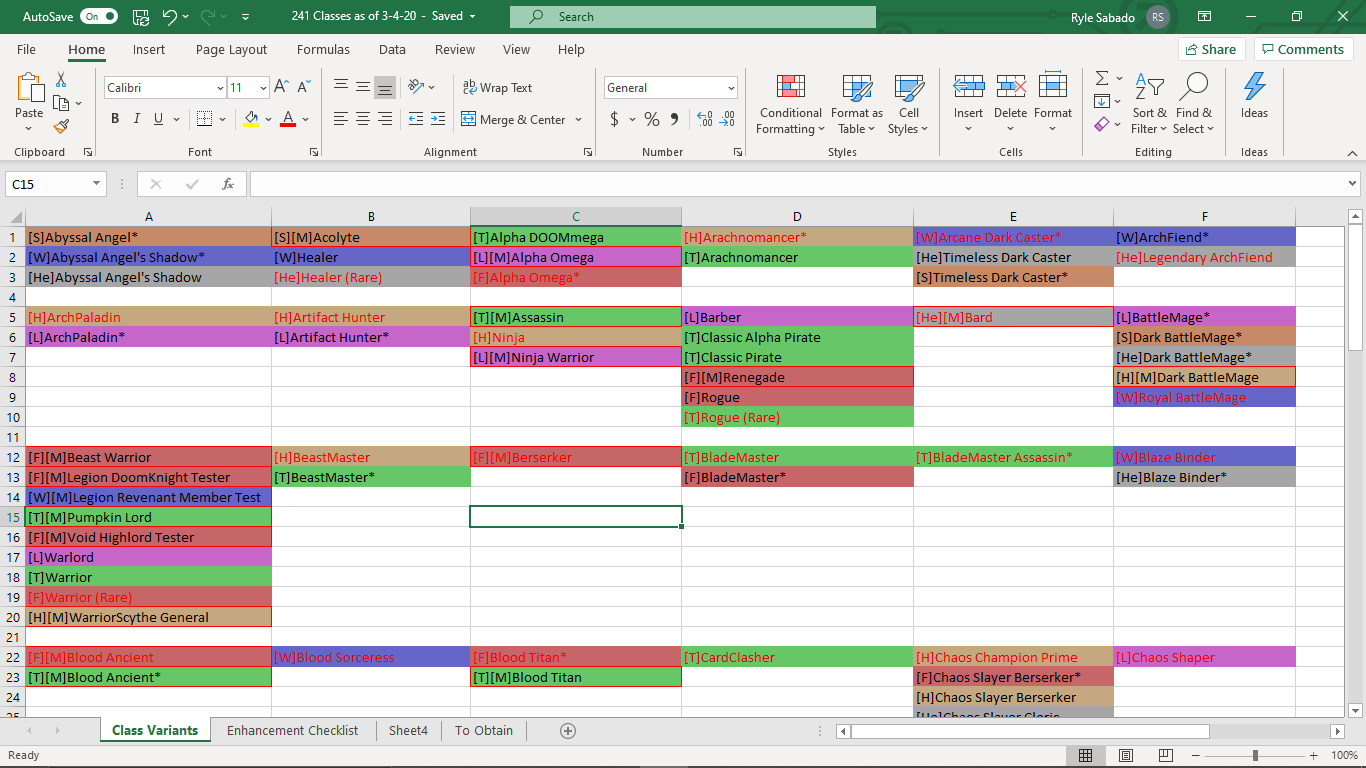Switch to Enhancement Checklist sheet tab

click(292, 731)
